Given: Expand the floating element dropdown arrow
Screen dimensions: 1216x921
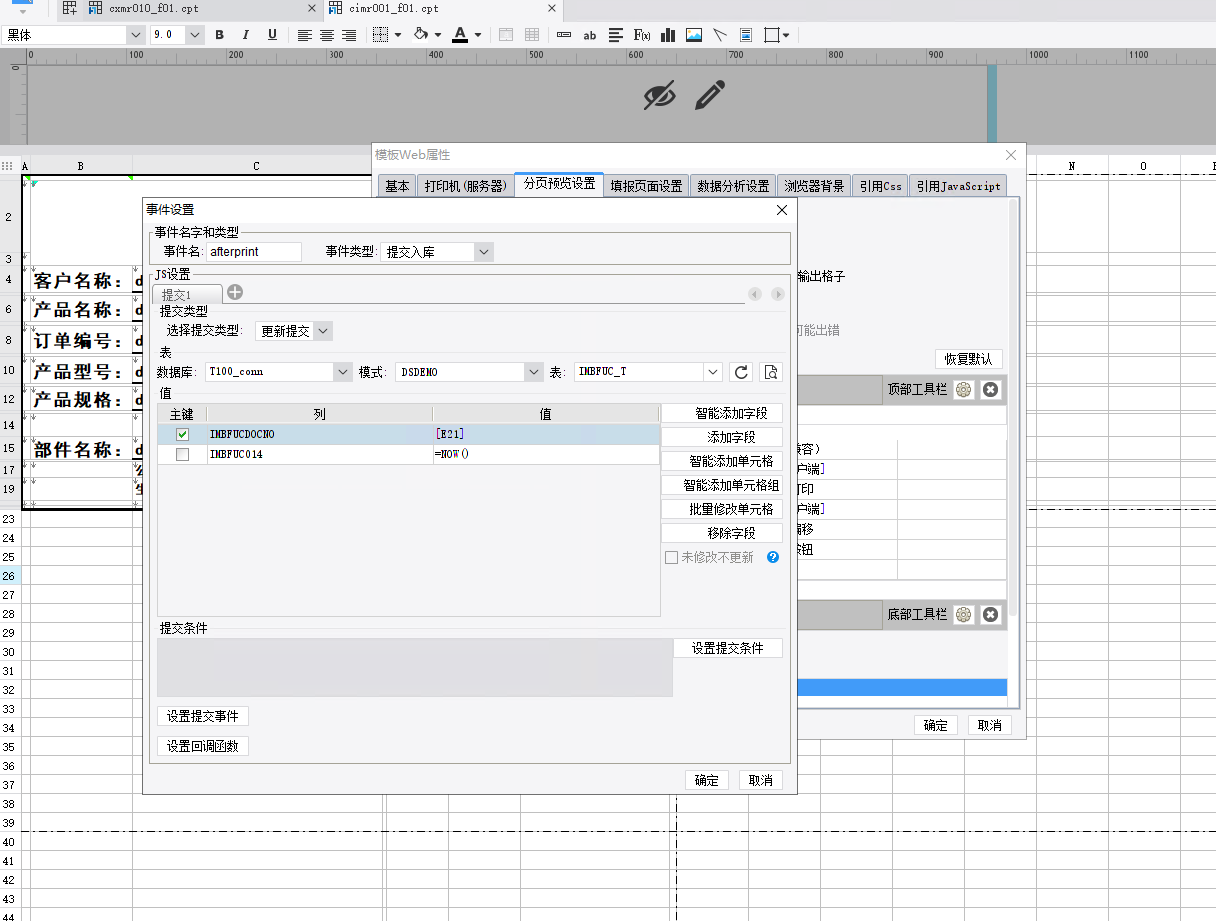Looking at the screenshot, I should pyautogui.click(x=787, y=35).
